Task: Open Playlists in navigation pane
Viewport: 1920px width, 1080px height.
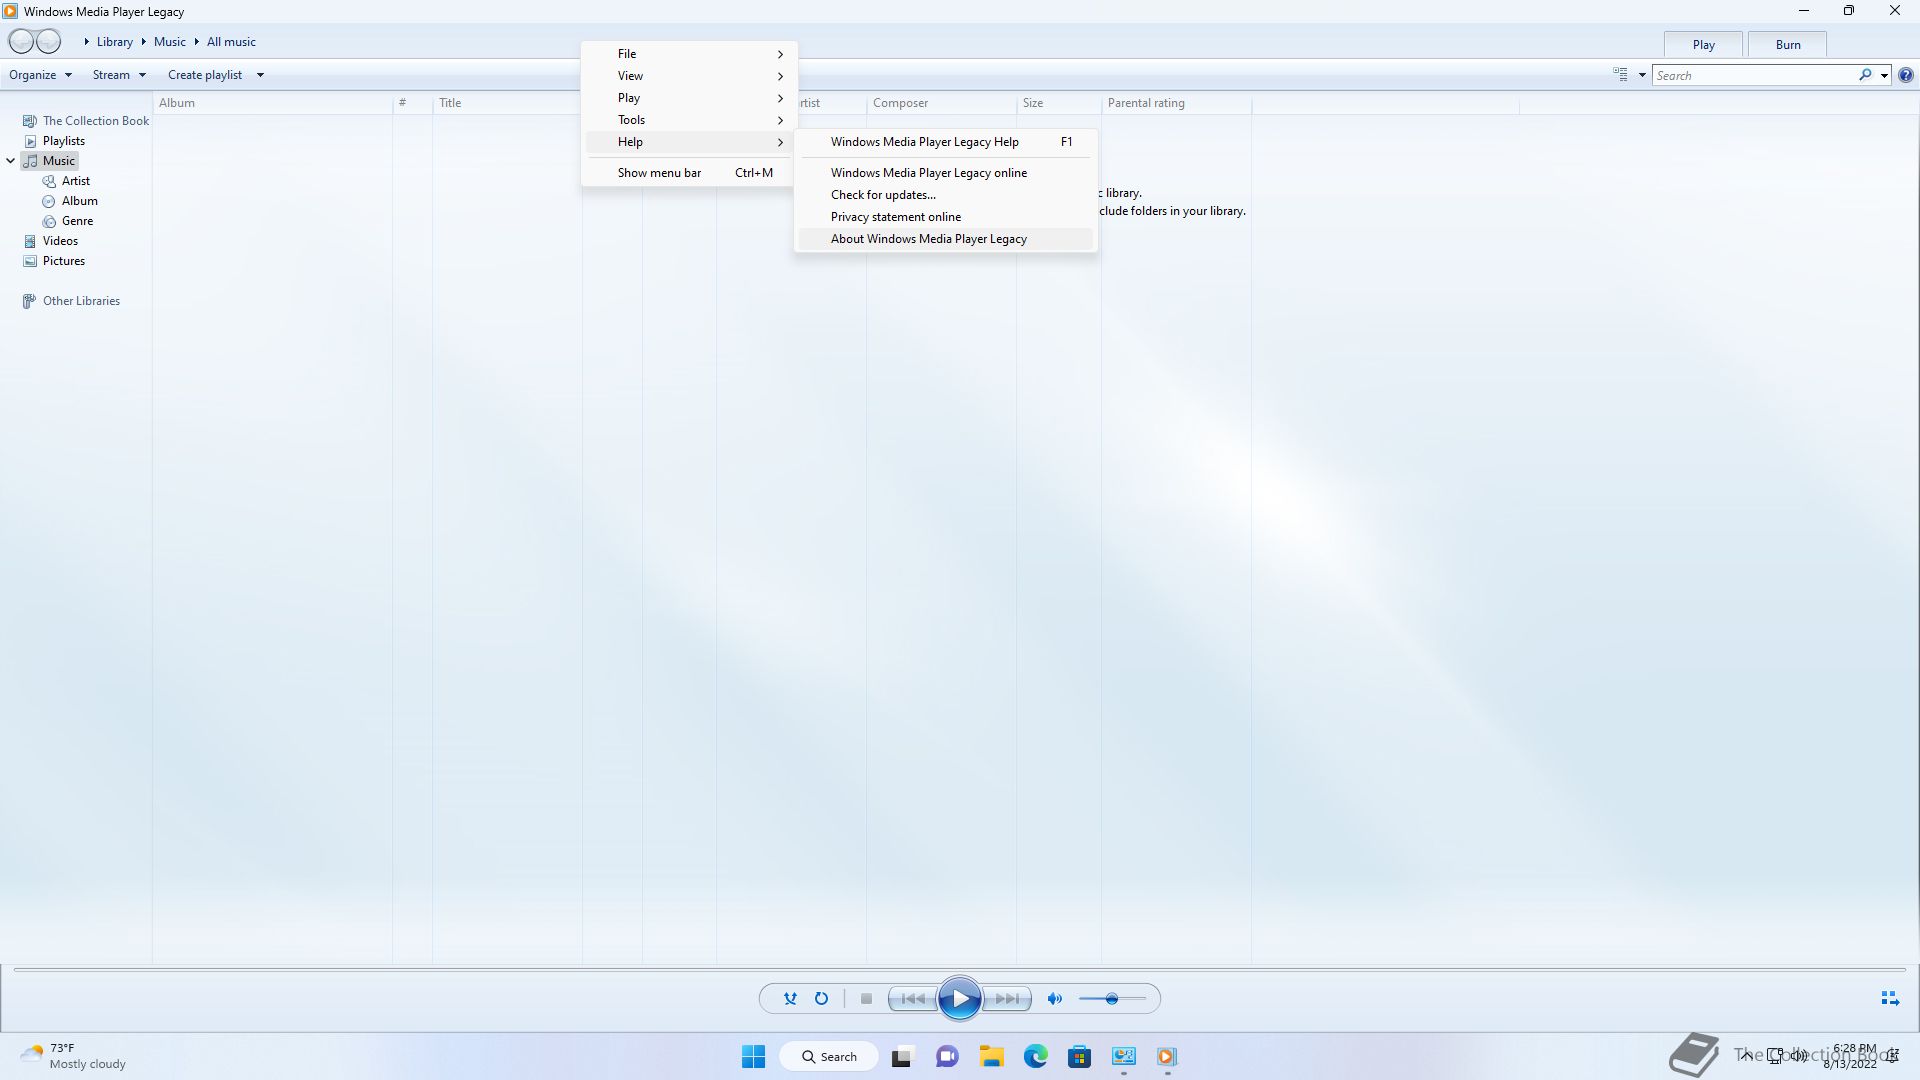Action: 54,141
